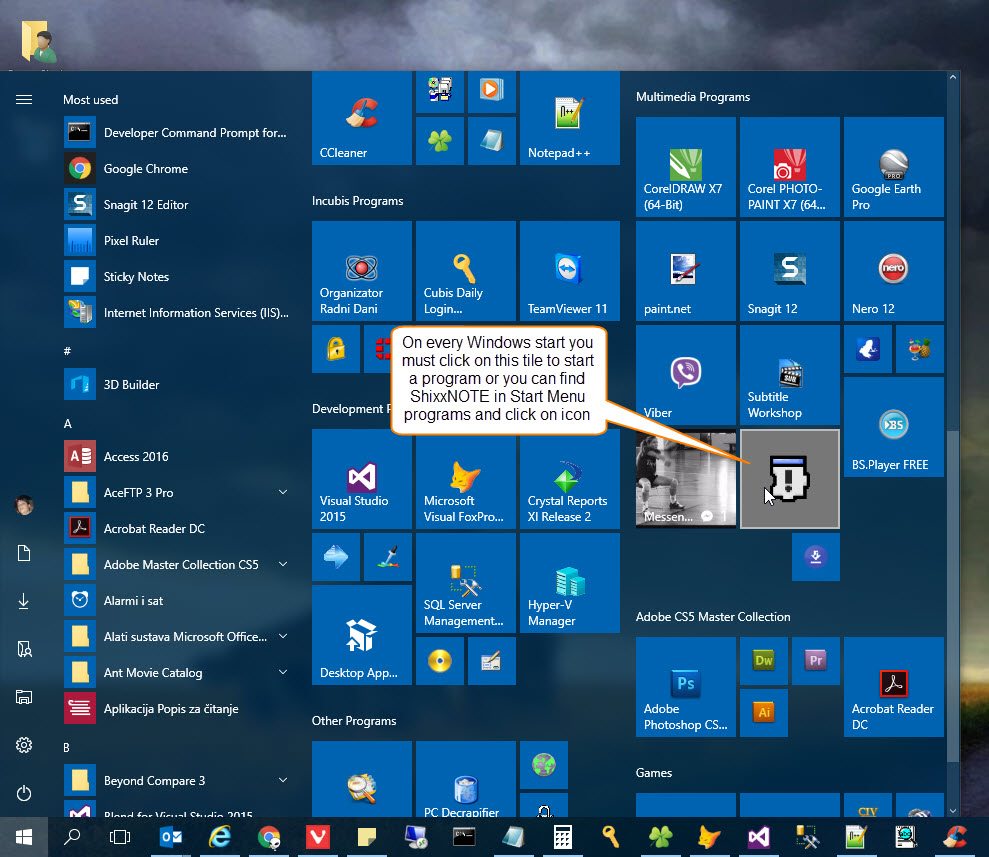989x857 pixels.
Task: Open the Acrobat Reader DC tile
Action: 894,687
